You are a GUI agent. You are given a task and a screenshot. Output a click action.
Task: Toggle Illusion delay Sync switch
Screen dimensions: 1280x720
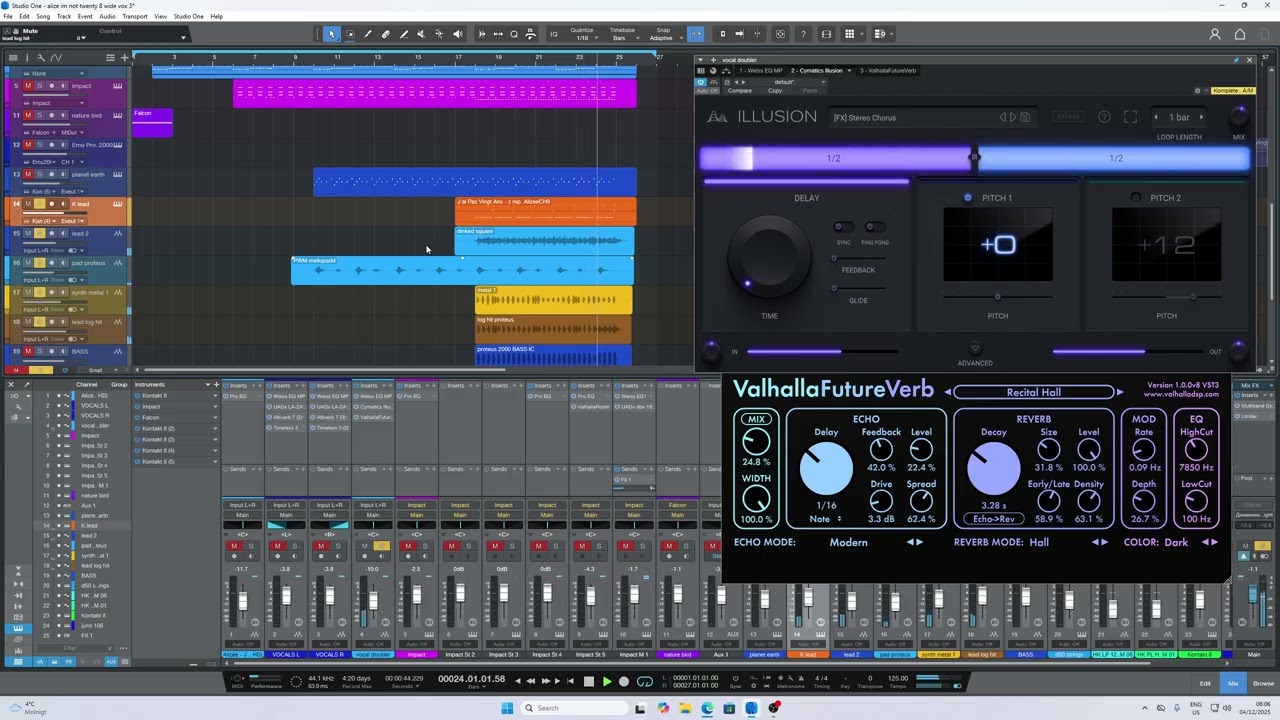coord(844,227)
